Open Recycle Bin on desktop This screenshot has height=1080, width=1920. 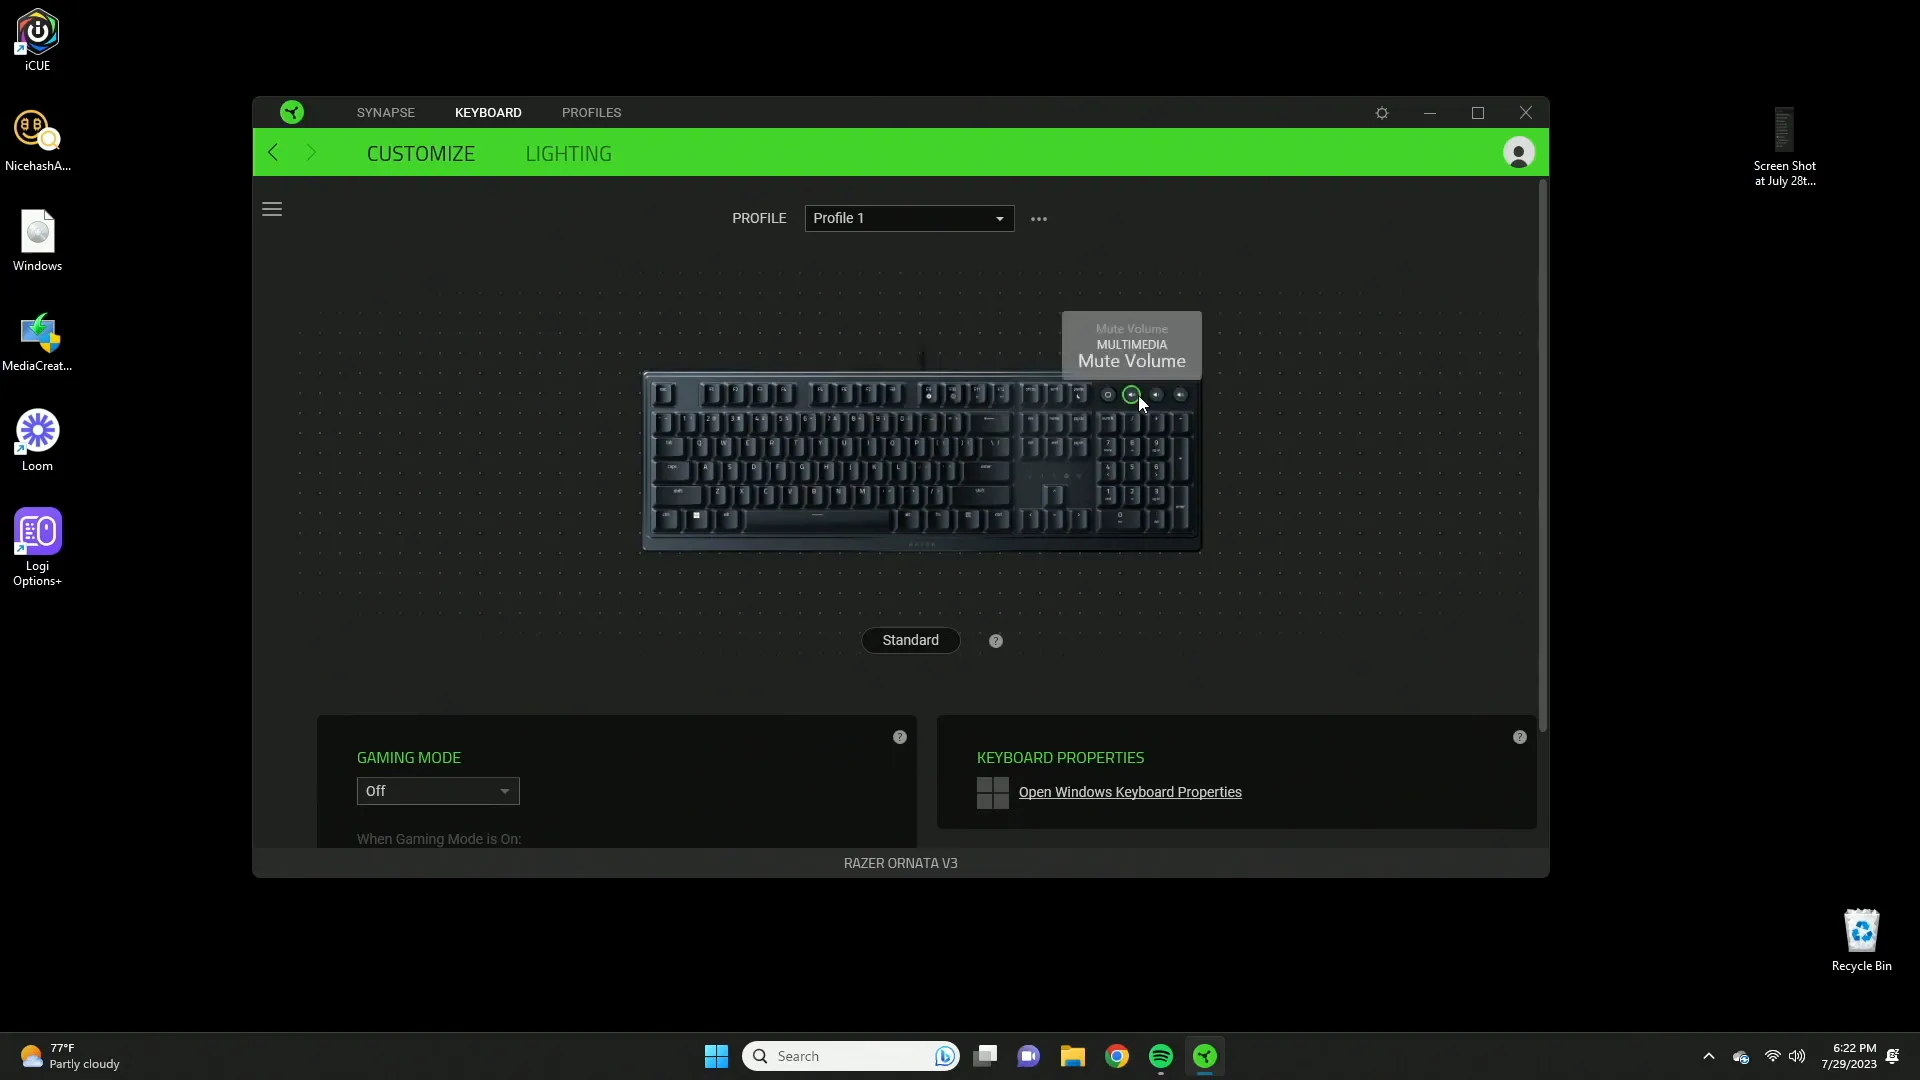pos(1861,940)
